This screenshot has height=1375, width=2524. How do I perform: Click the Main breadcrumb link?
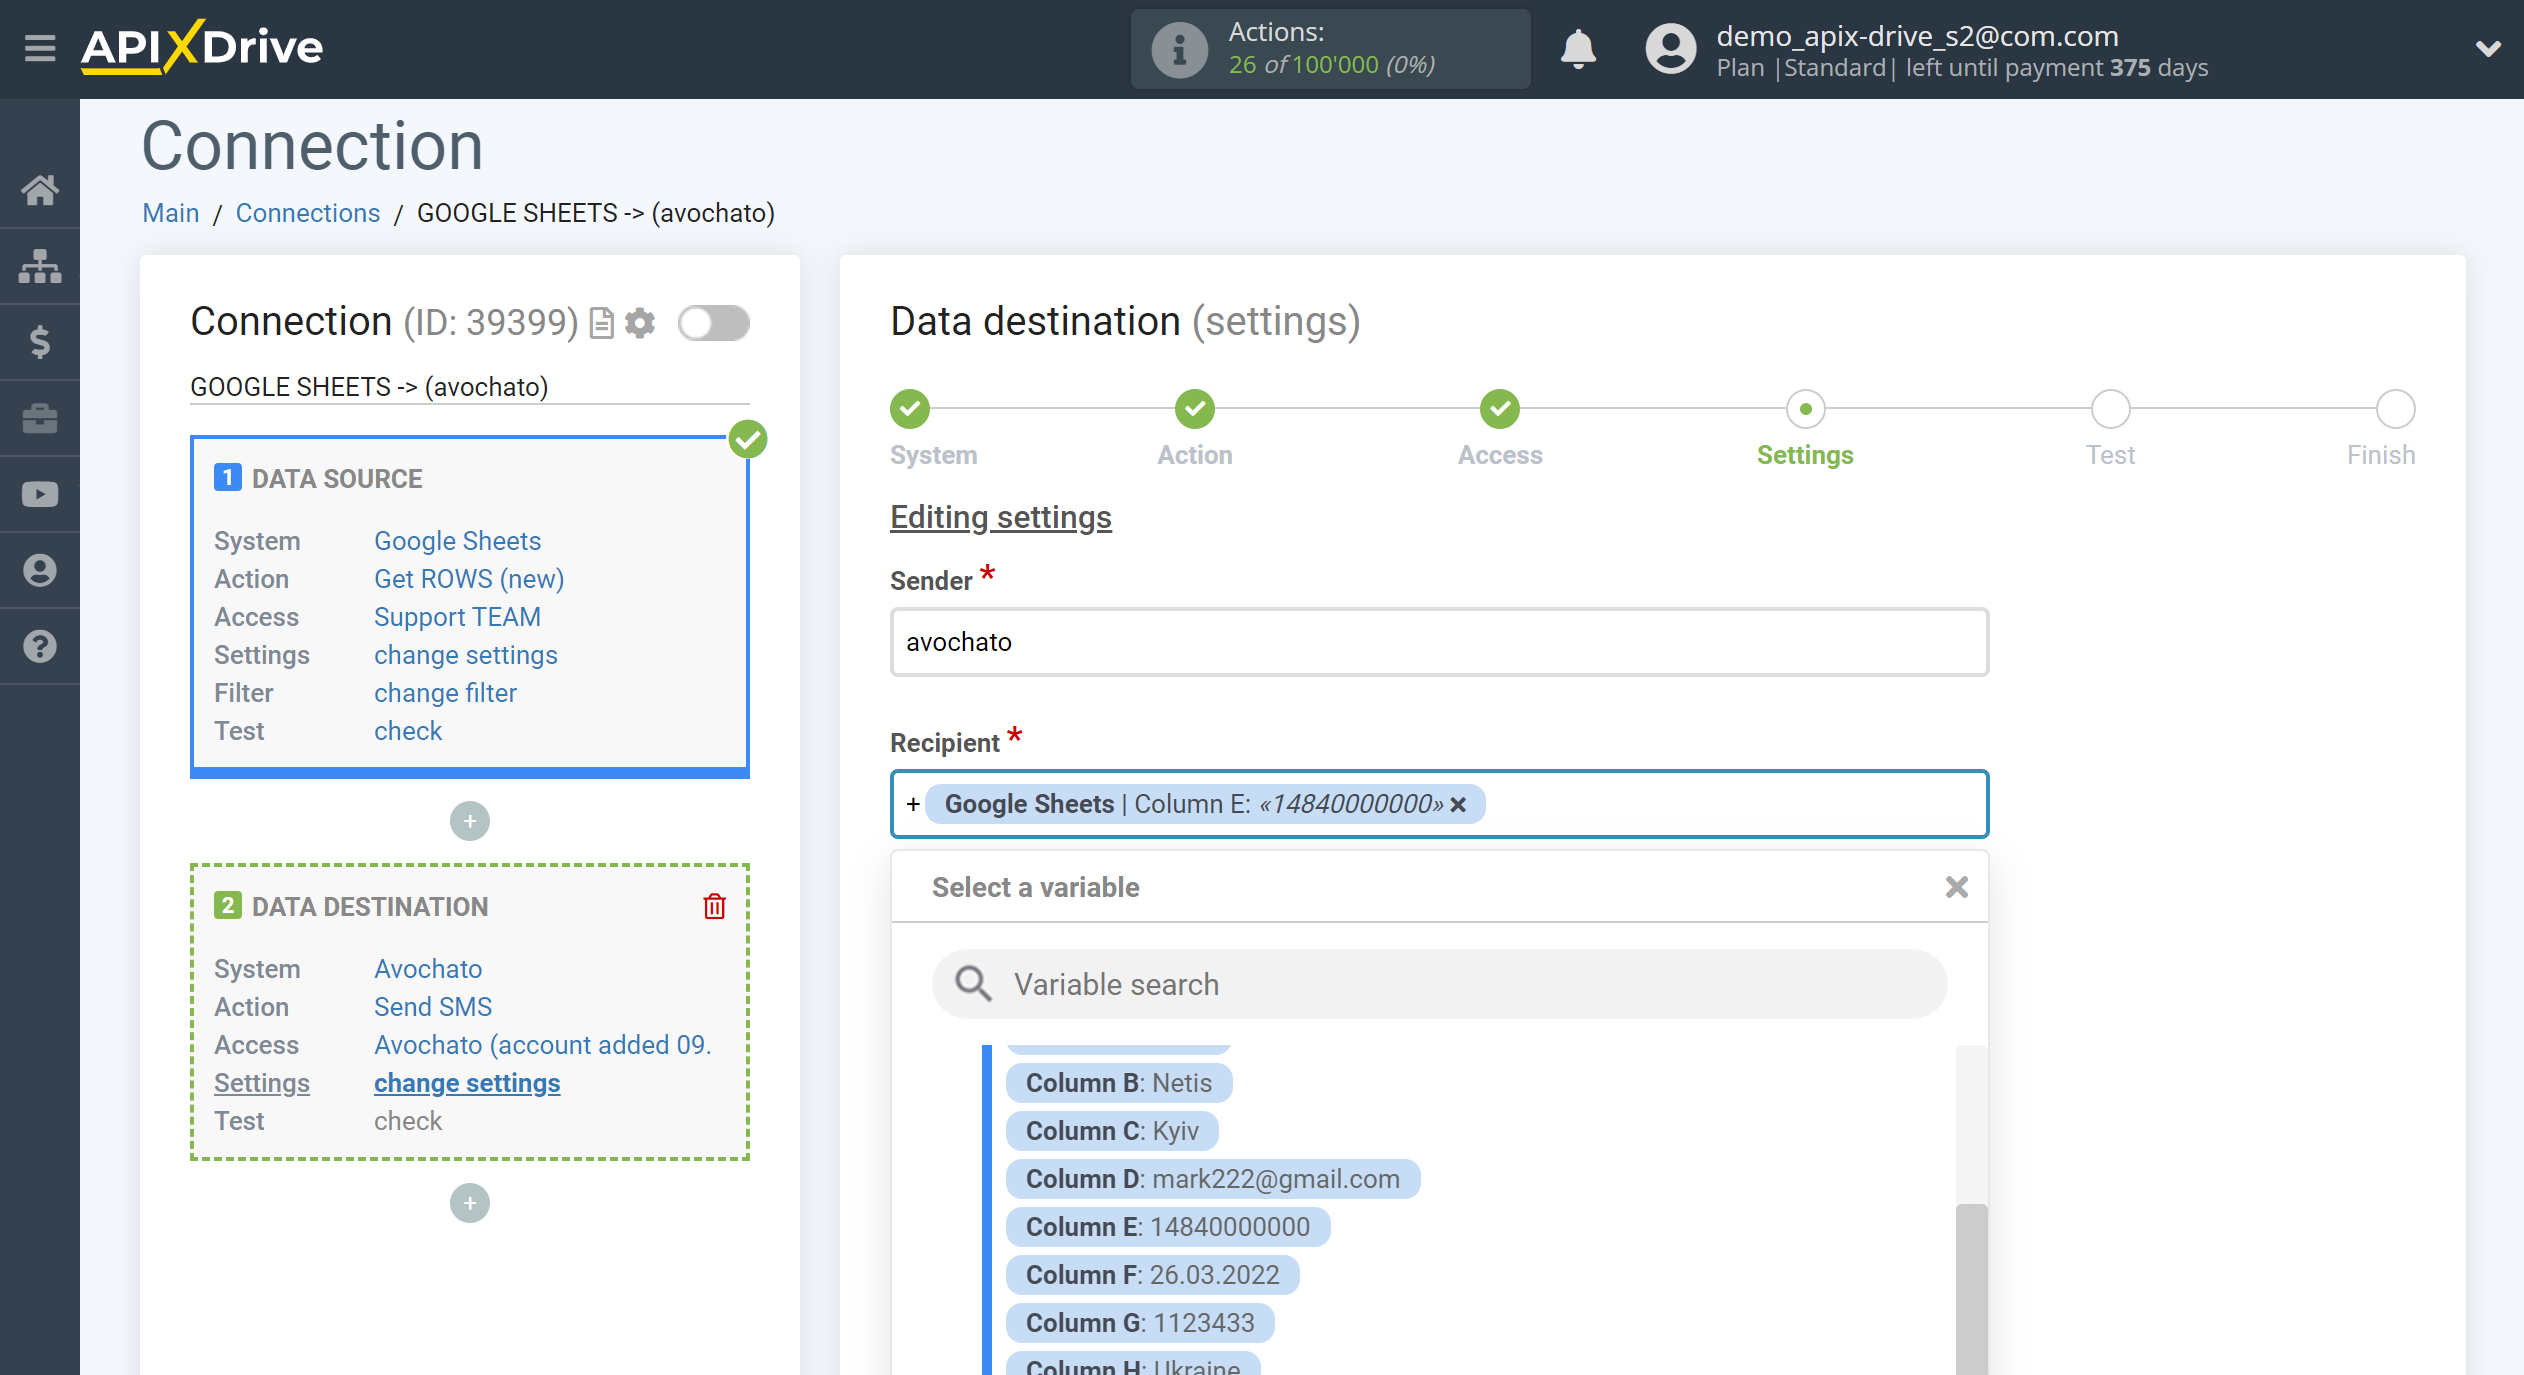pyautogui.click(x=171, y=213)
